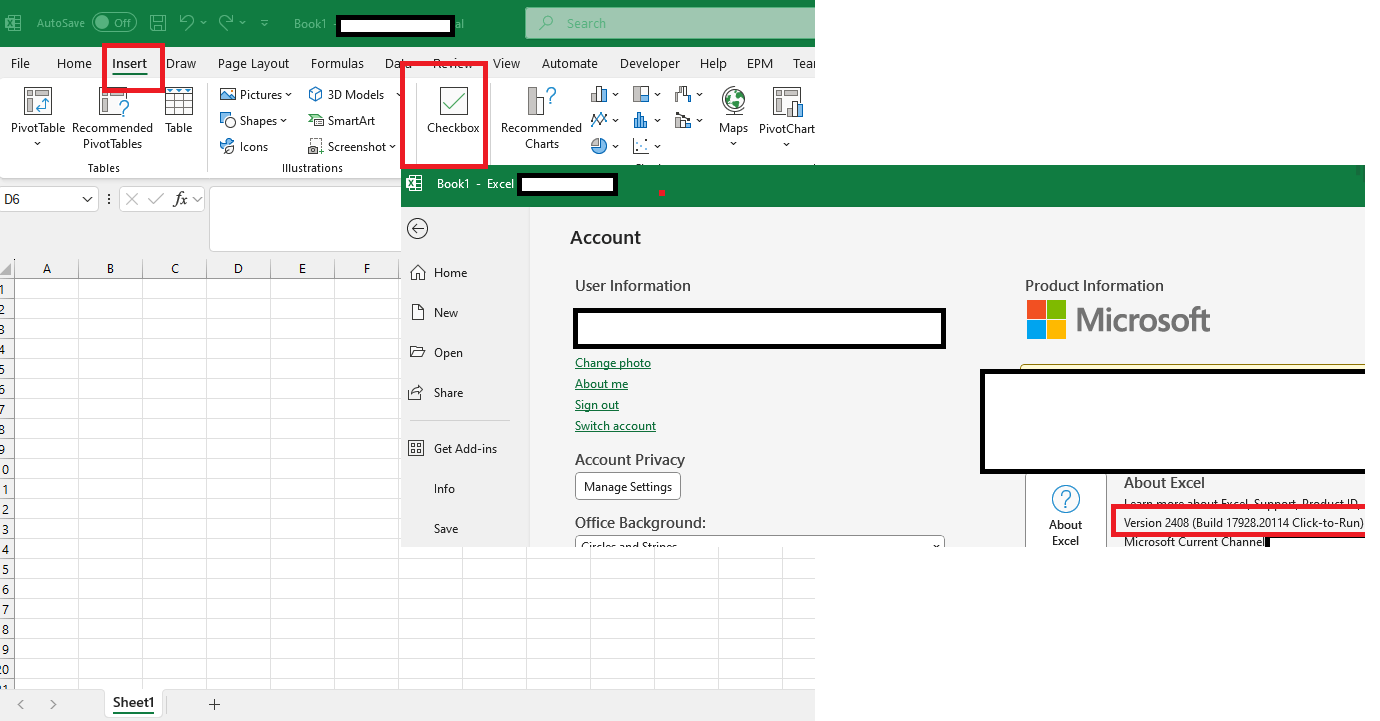Screen dimensions: 1380x721
Task: Select Open in backstage sidebar
Action: tap(436, 353)
